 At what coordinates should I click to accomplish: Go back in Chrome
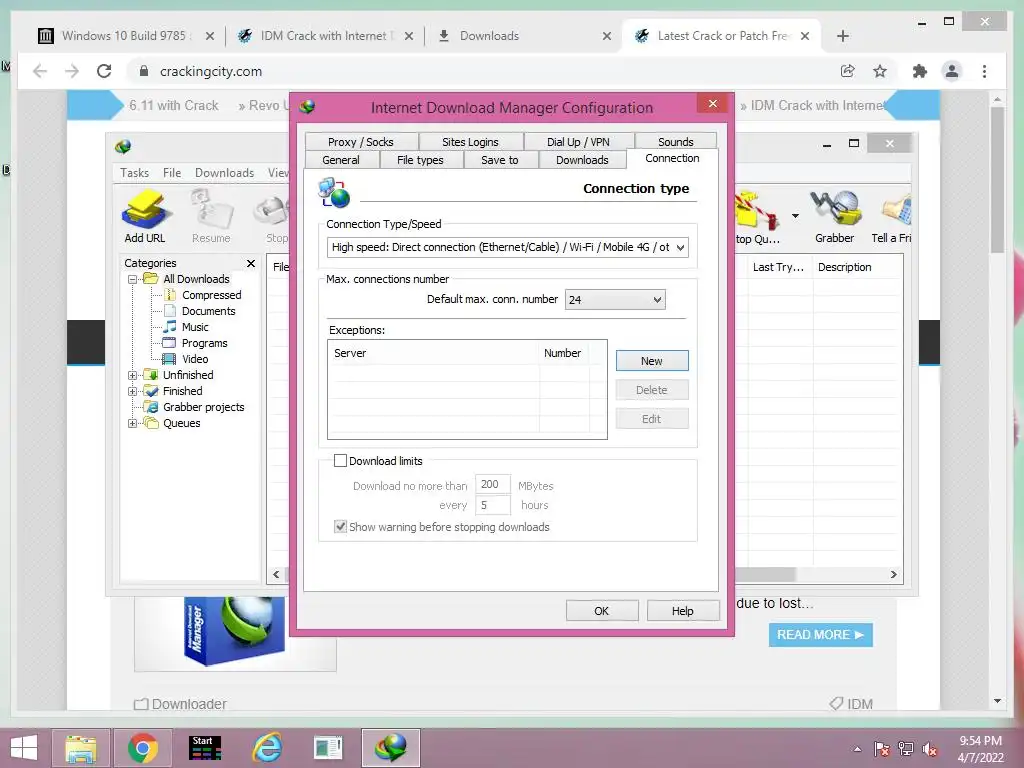(x=40, y=71)
